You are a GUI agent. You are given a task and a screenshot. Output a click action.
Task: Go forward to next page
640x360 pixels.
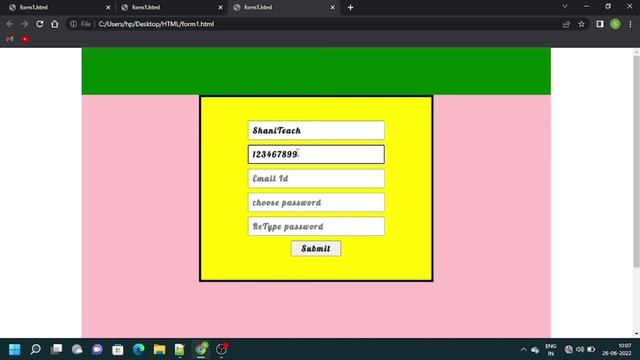(x=24, y=24)
